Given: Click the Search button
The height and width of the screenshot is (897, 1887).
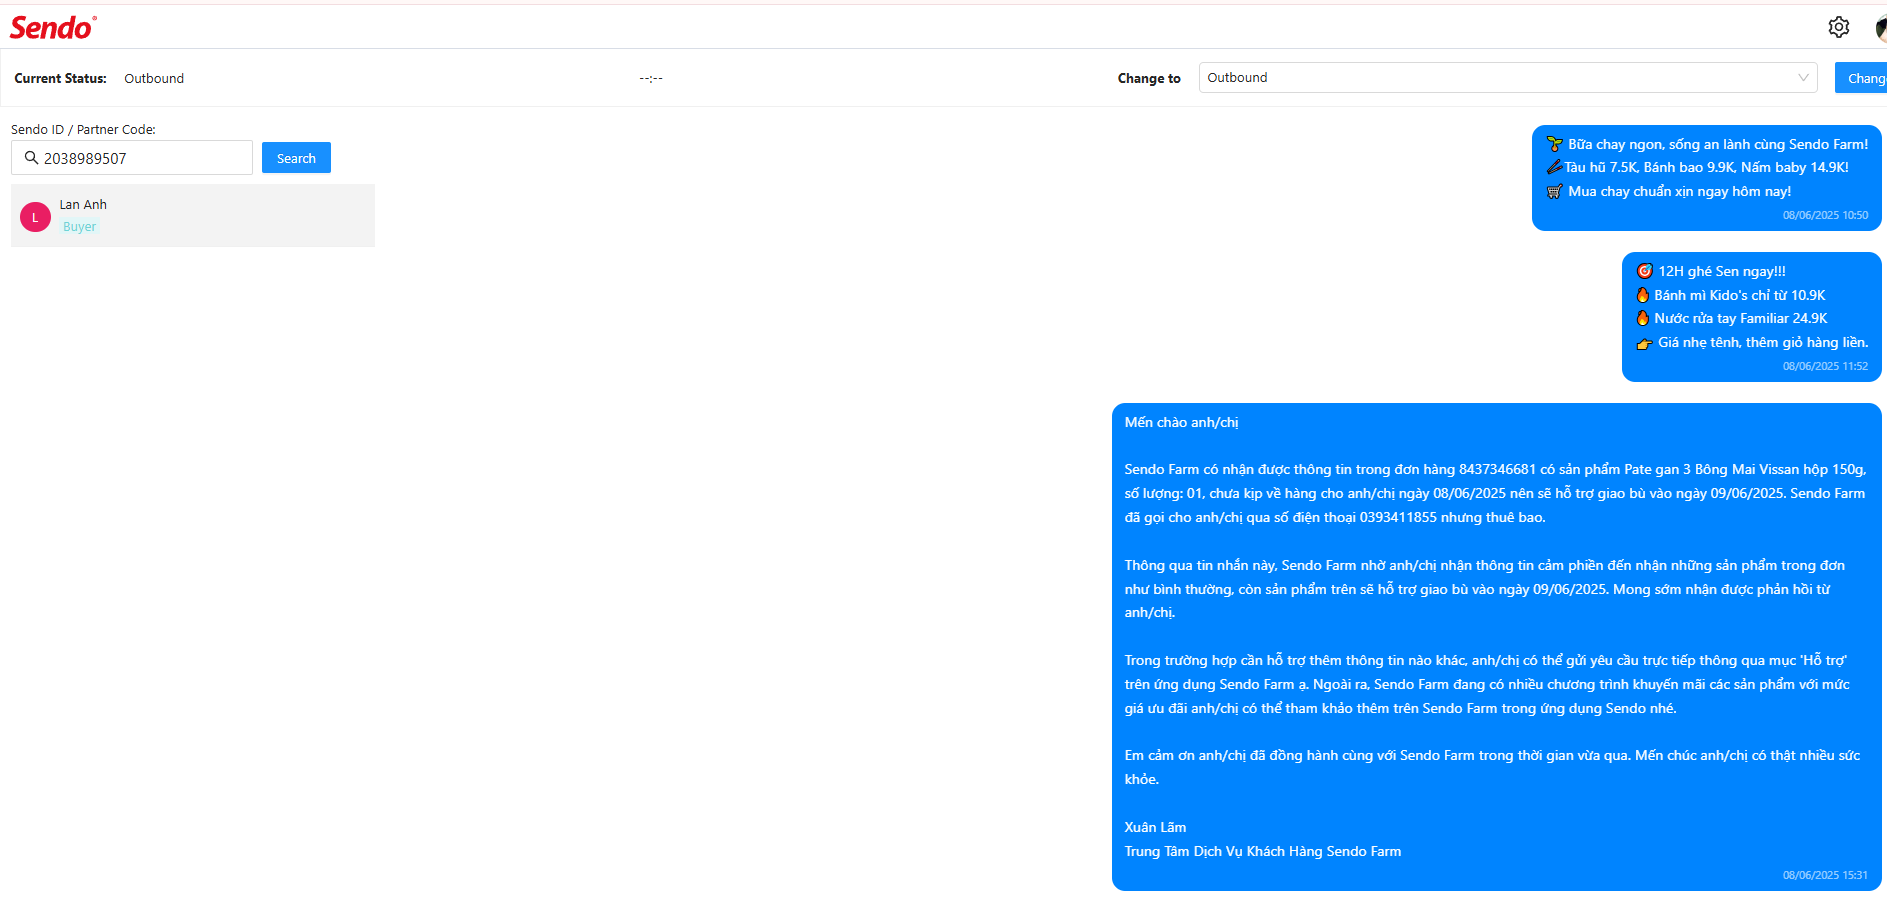Looking at the screenshot, I should 296,158.
